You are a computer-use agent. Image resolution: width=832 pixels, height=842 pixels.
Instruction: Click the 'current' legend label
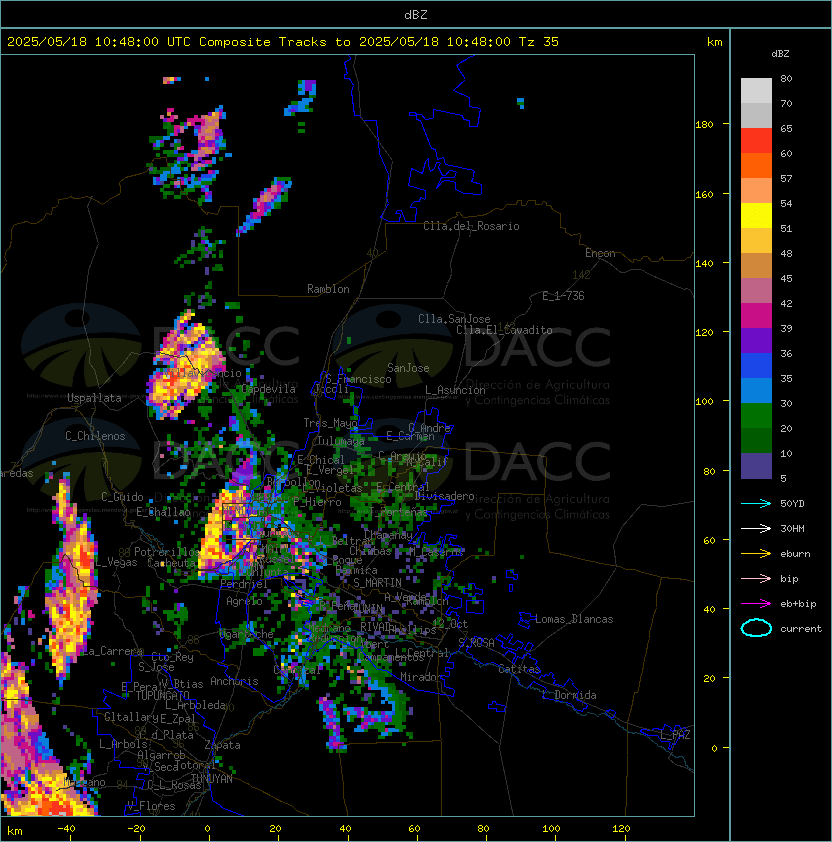click(x=801, y=629)
